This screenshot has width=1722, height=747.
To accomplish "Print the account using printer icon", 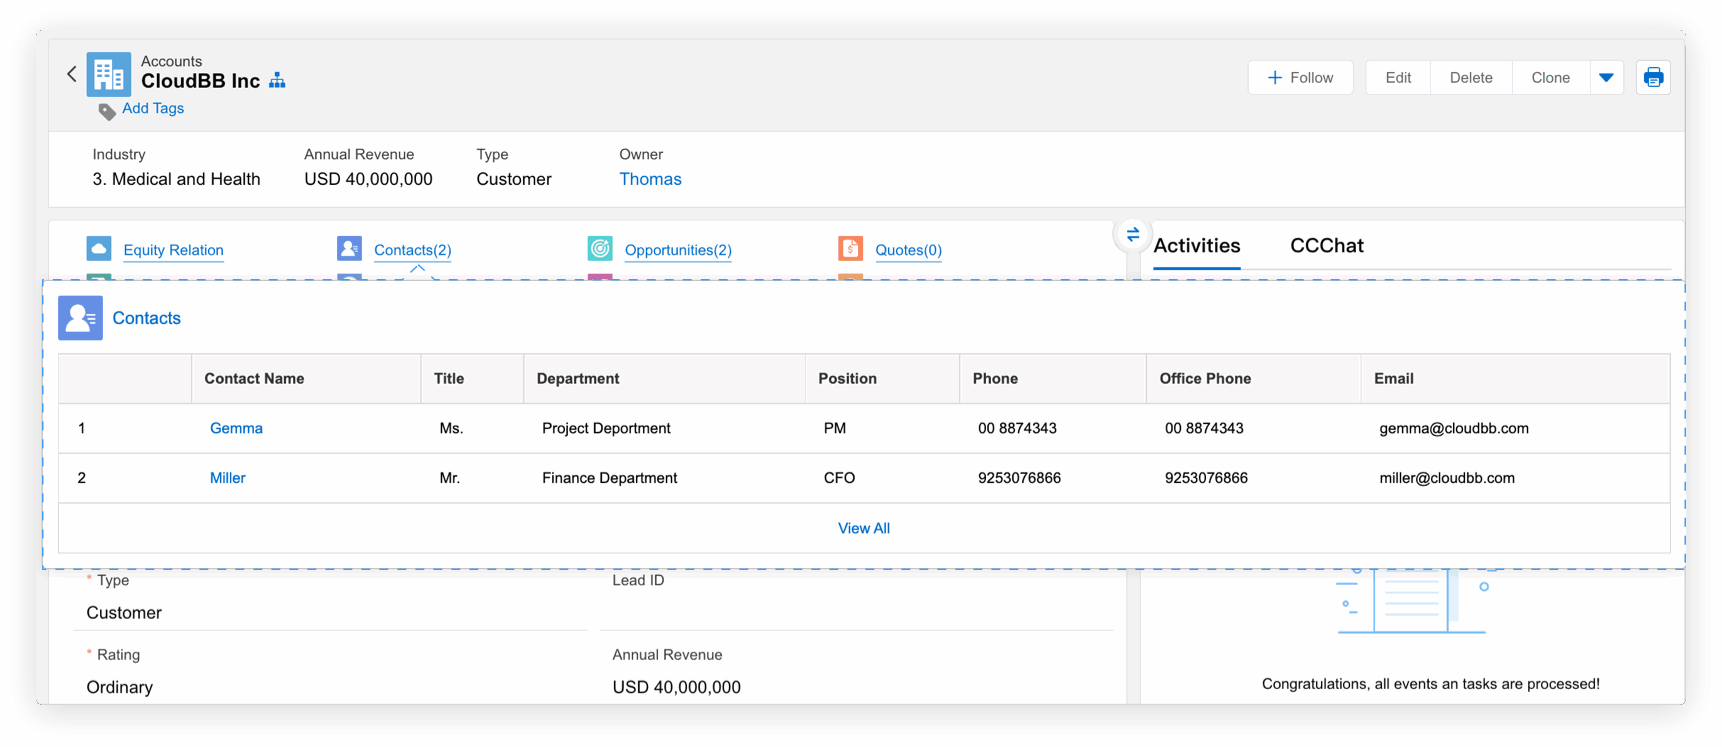I will pyautogui.click(x=1653, y=78).
